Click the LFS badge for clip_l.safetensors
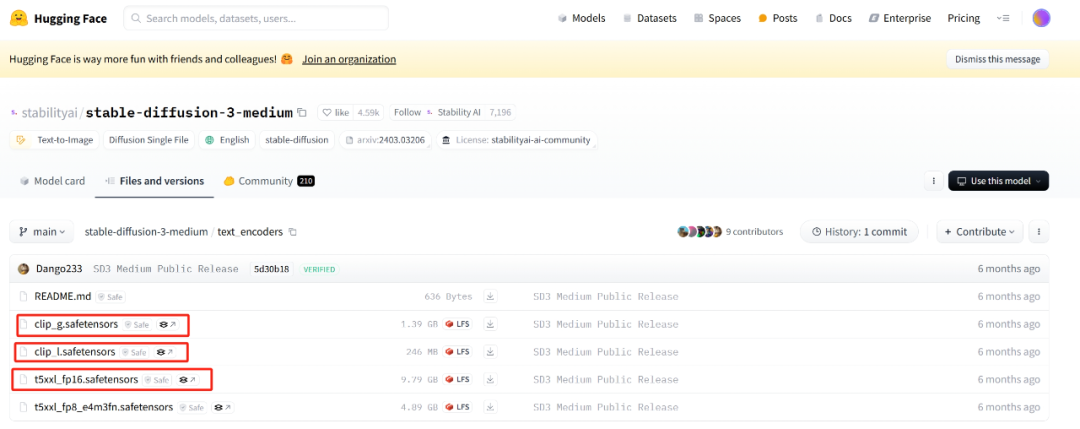The height and width of the screenshot is (429, 1080). click(x=458, y=351)
